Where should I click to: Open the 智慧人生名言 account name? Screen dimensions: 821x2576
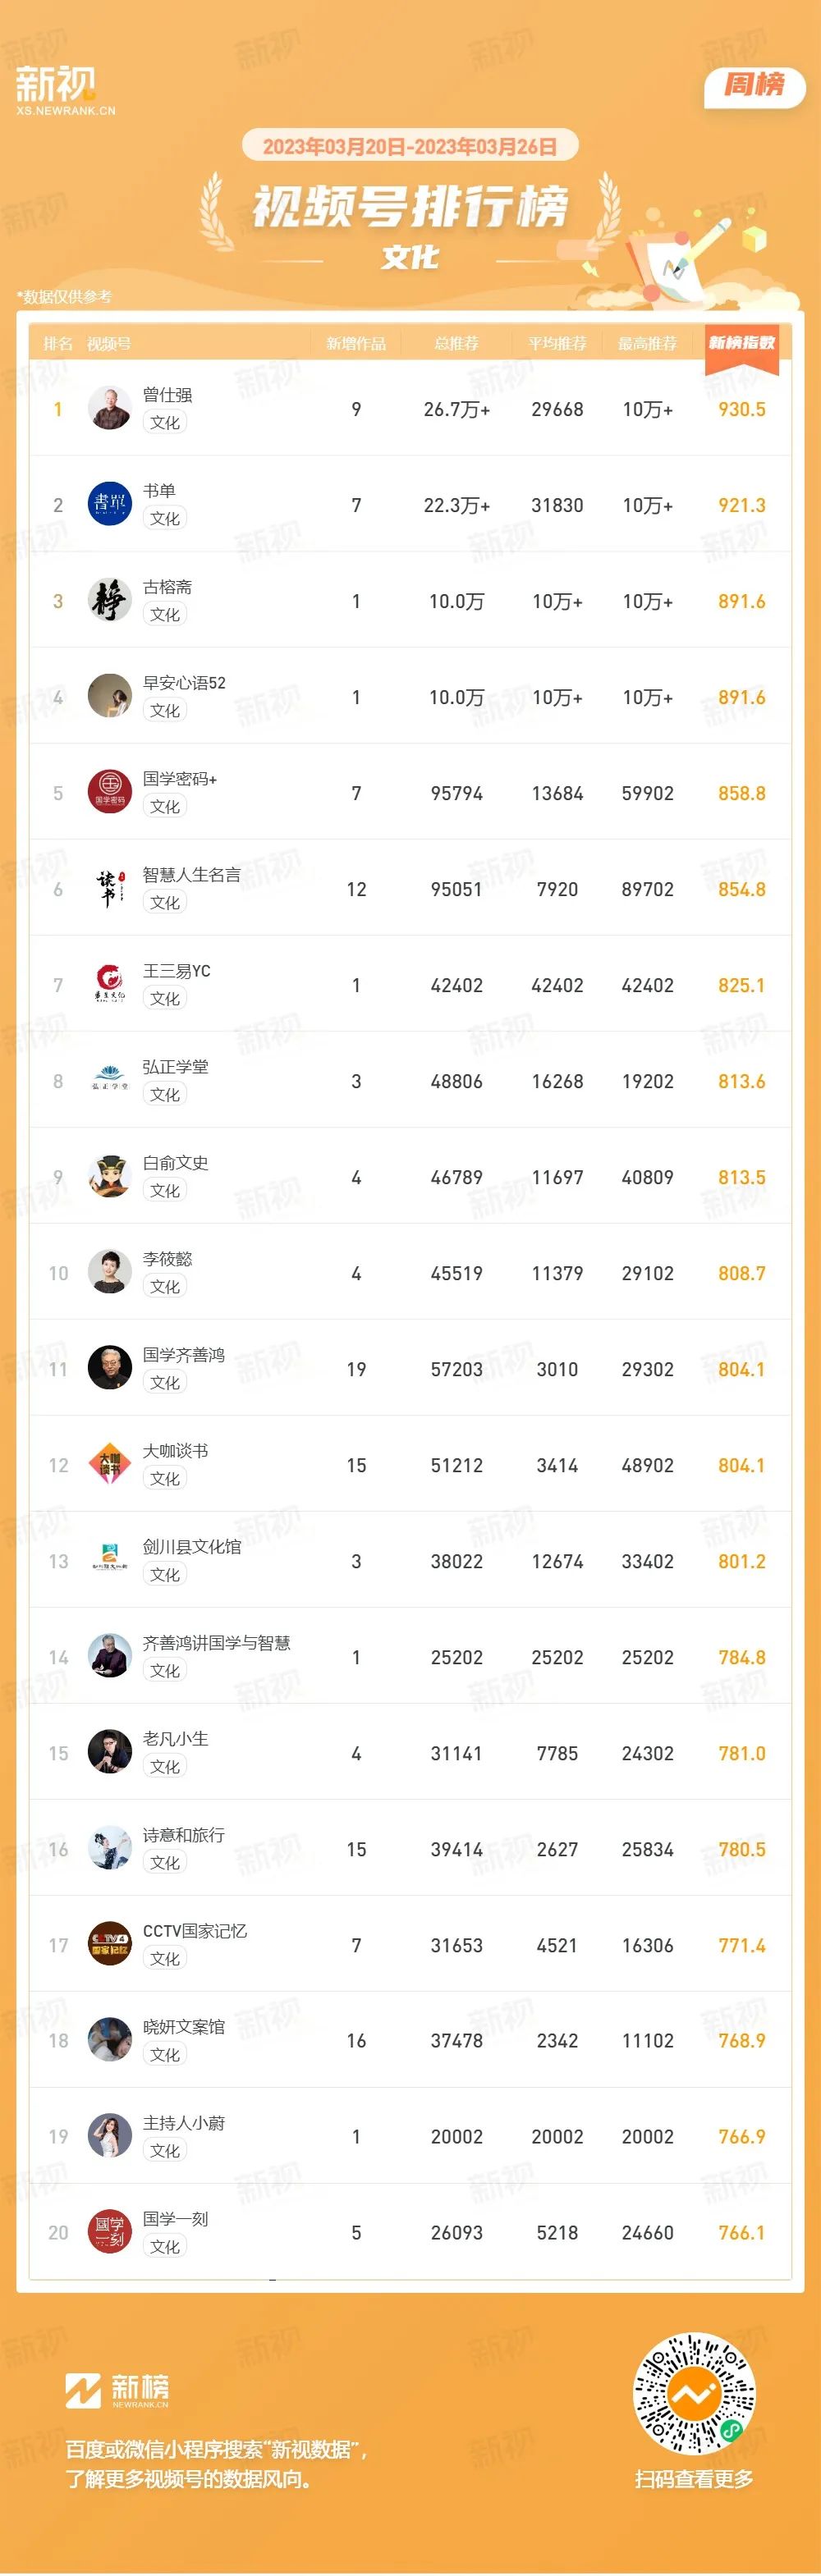(192, 875)
